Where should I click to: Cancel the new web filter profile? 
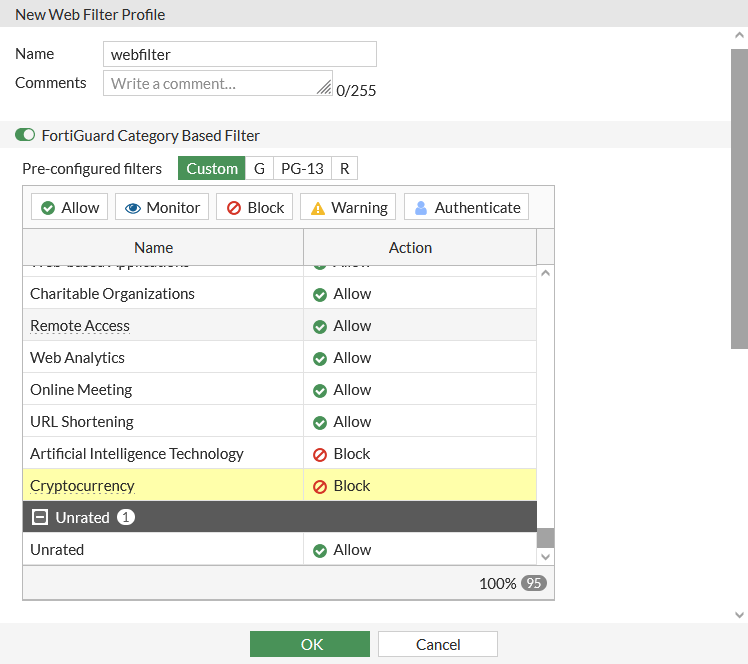point(438,644)
